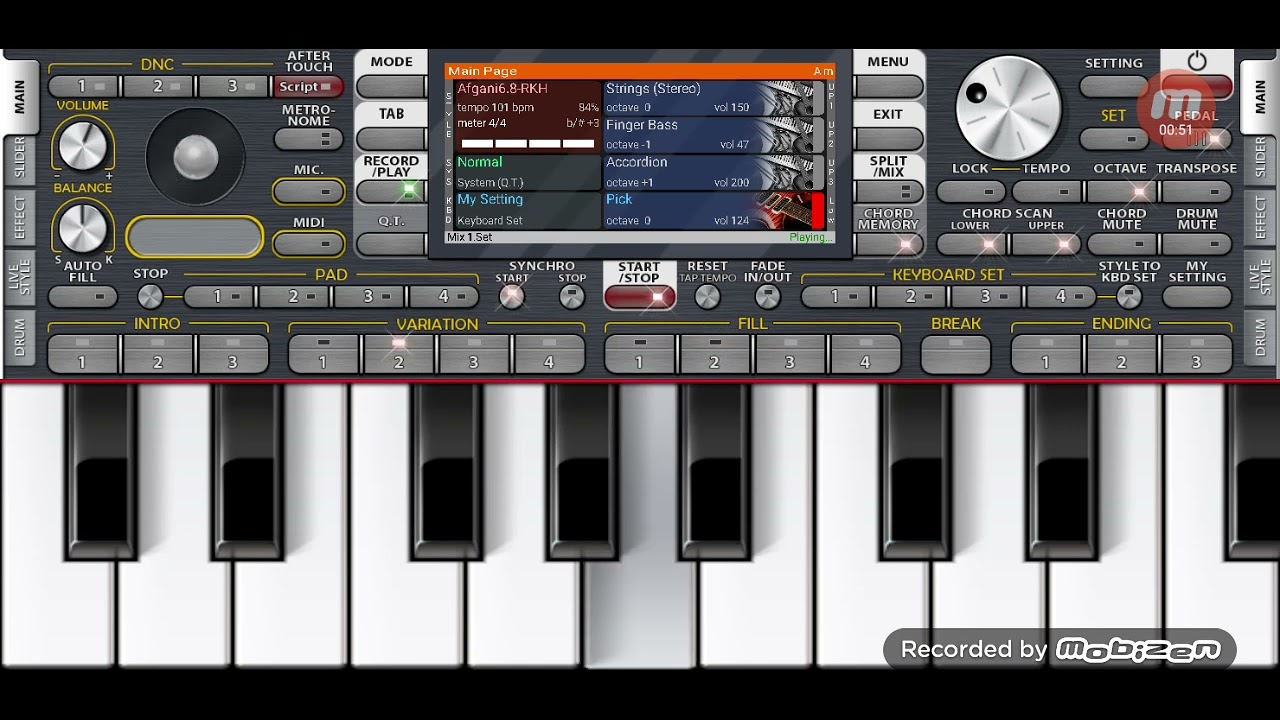Trigger PAD 4
The image size is (1280, 720).
pos(445,297)
